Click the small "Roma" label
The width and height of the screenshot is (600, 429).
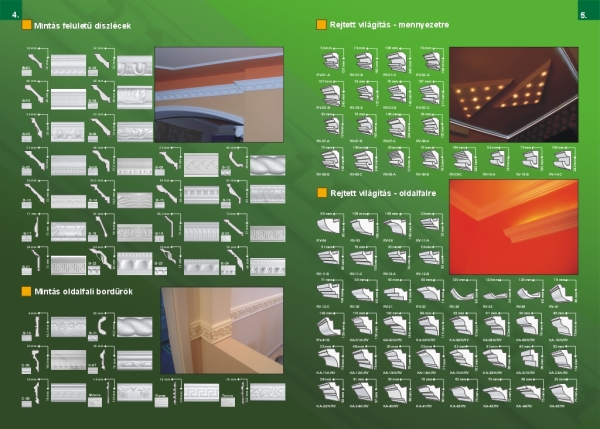160,397
